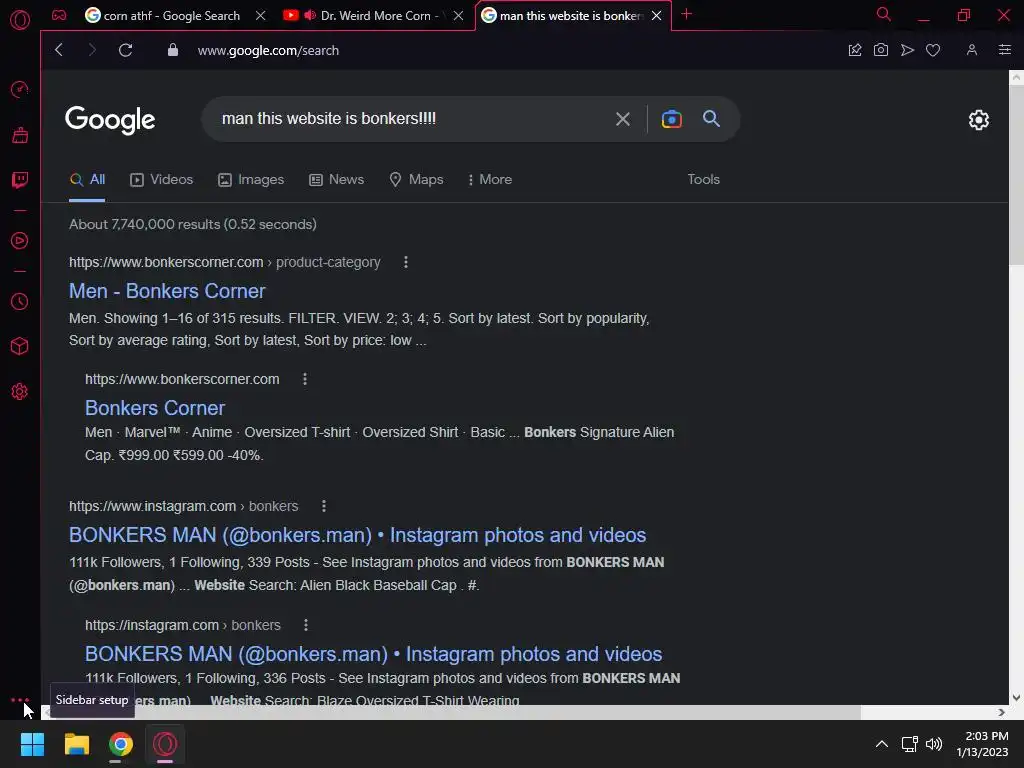Open second BONKERS MAN Instagram result

374,654
